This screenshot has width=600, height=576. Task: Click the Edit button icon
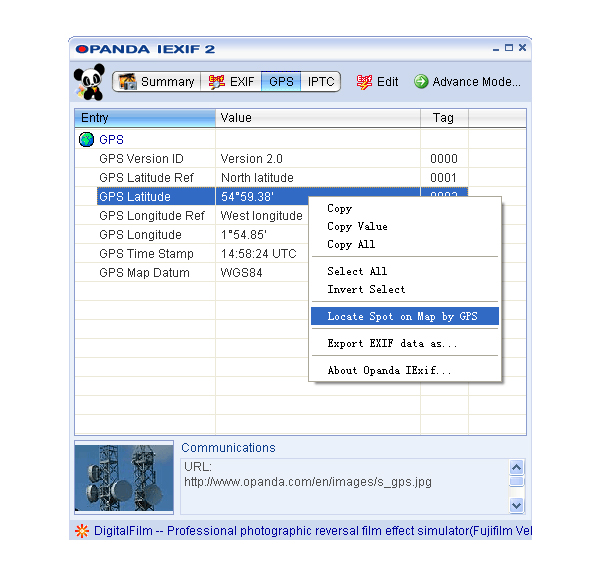364,82
